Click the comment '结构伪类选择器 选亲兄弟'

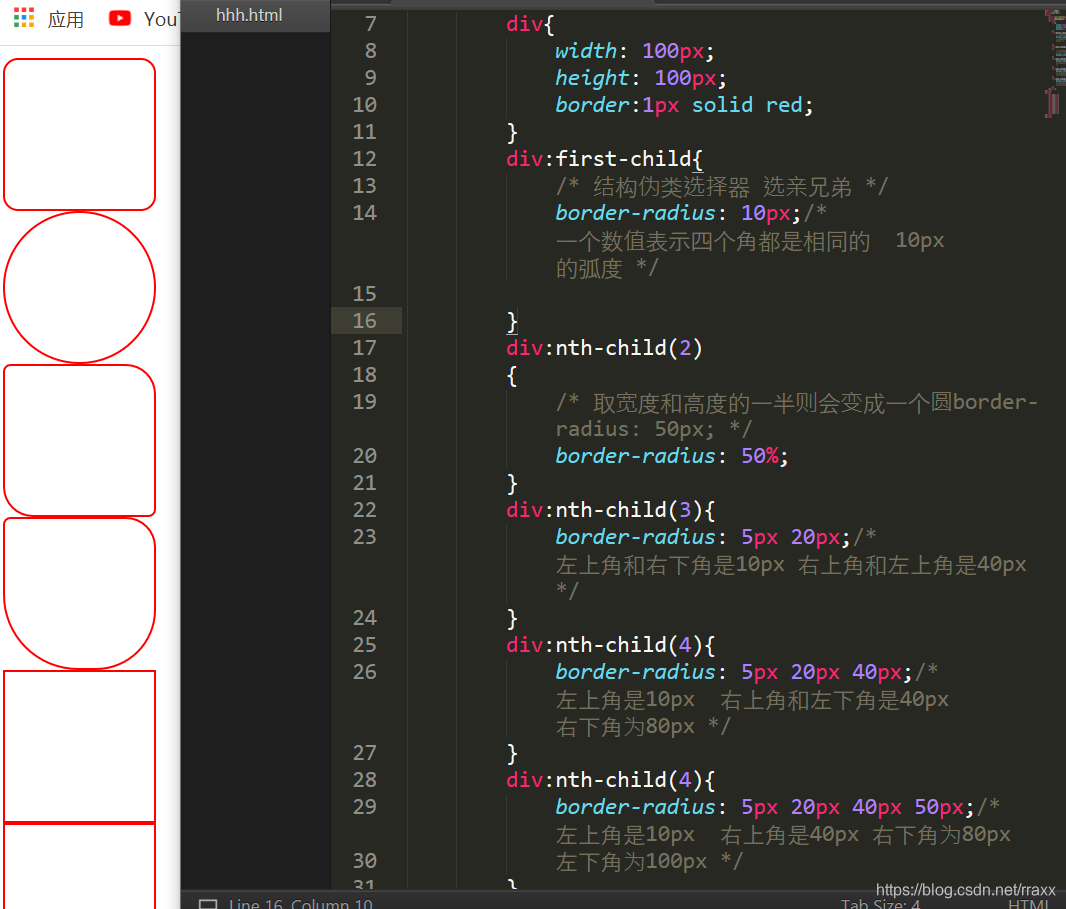pyautogui.click(x=722, y=186)
